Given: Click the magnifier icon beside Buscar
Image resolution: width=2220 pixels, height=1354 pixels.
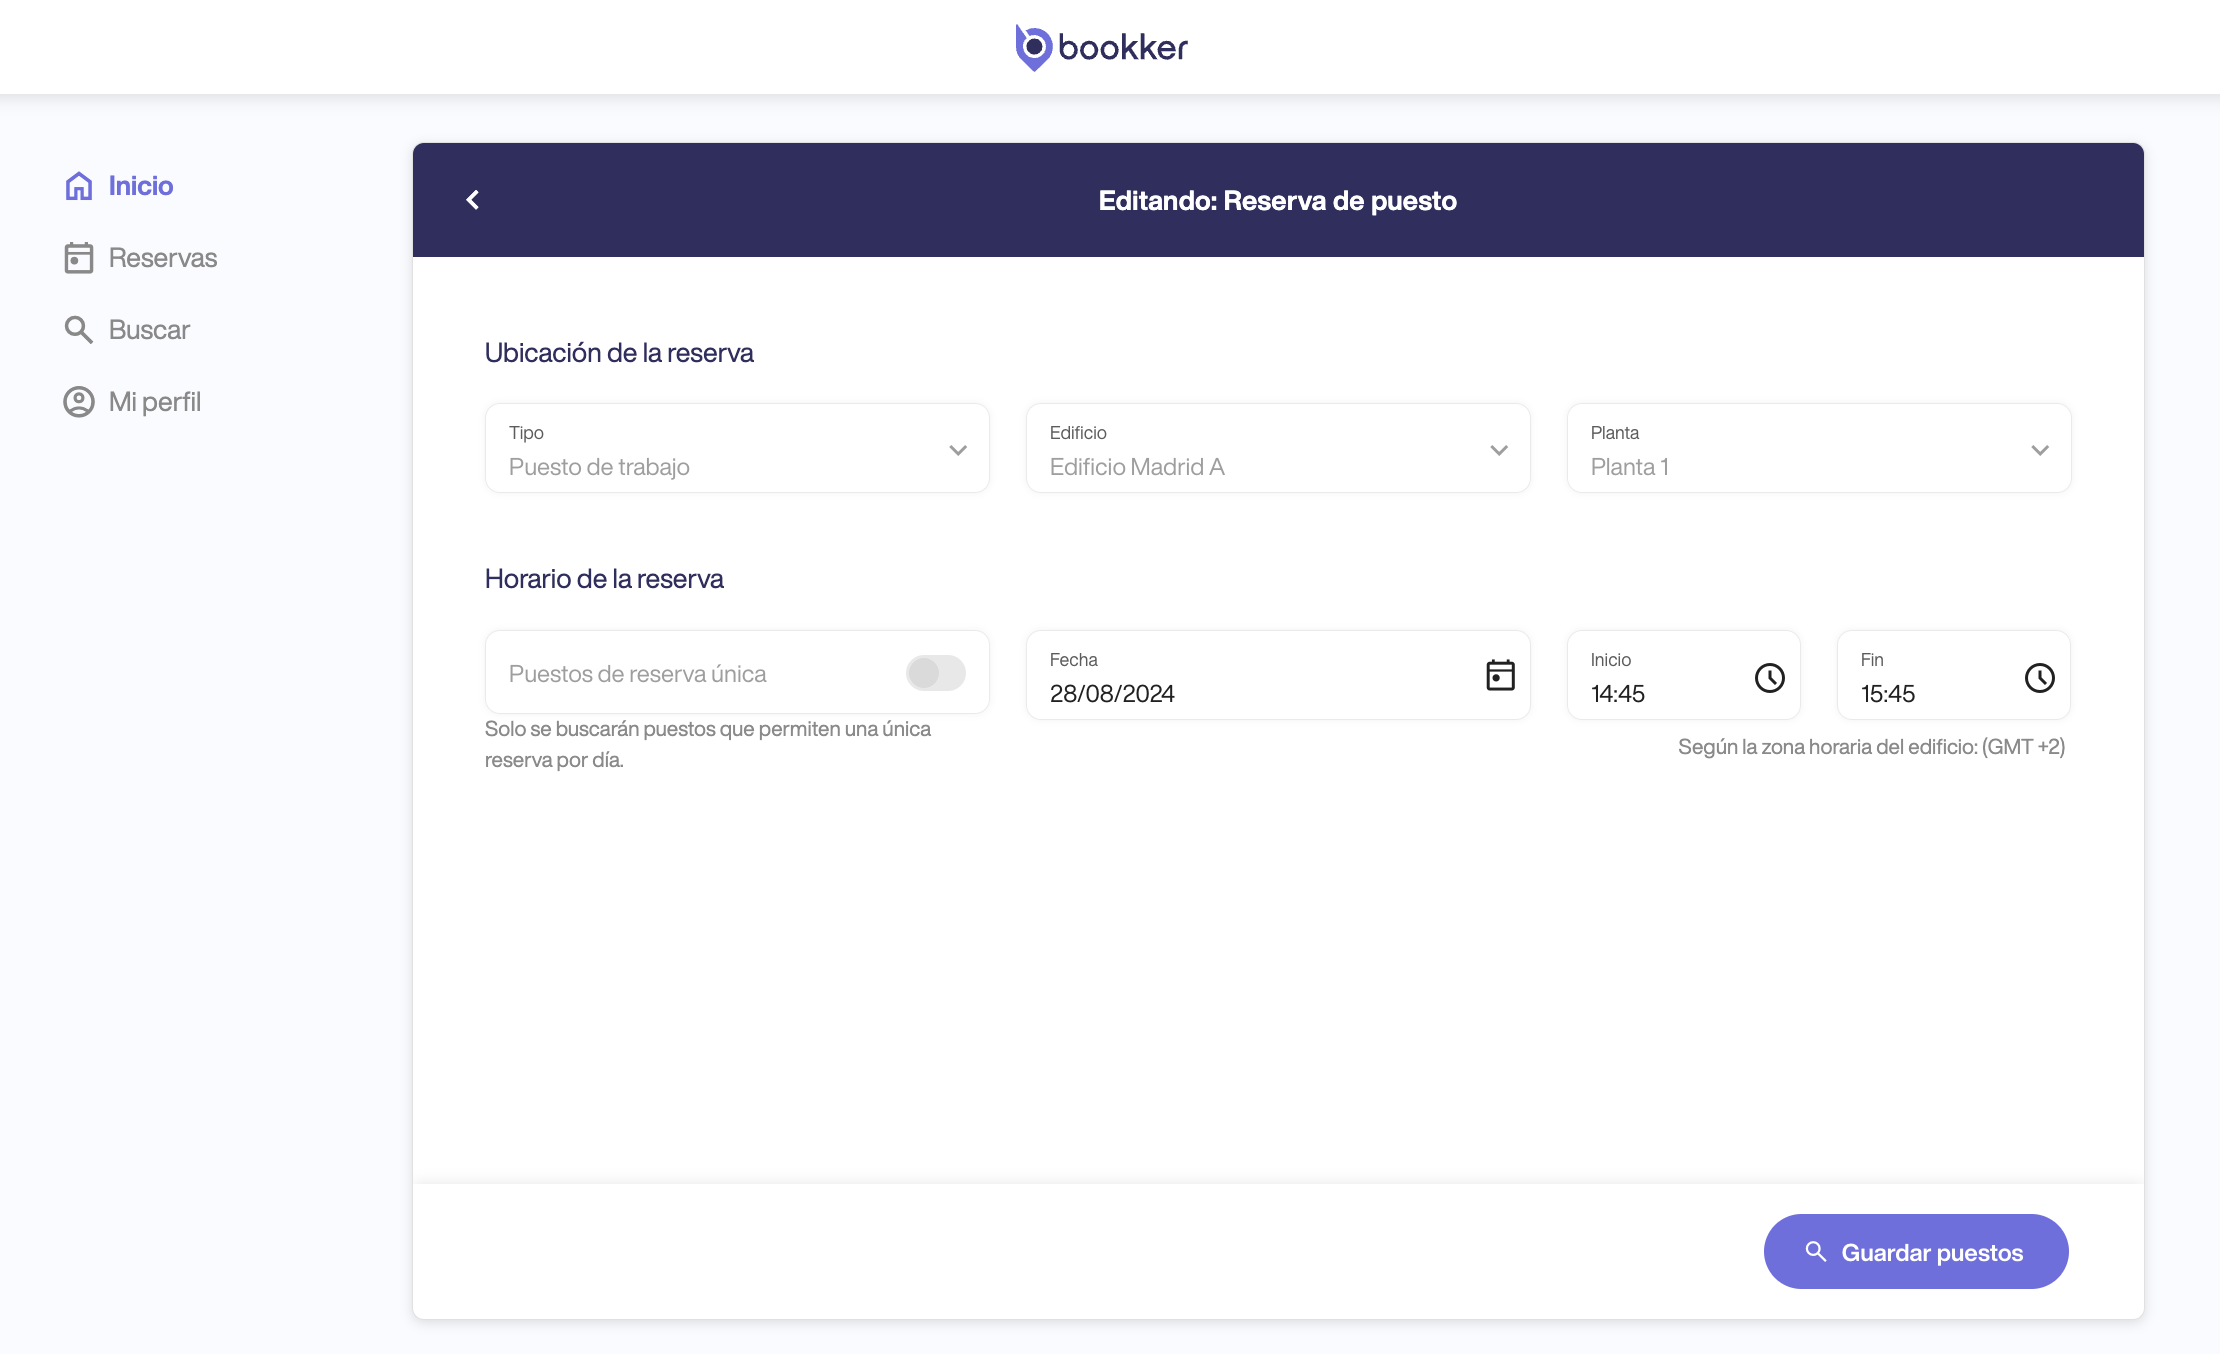Looking at the screenshot, I should pyautogui.click(x=79, y=330).
